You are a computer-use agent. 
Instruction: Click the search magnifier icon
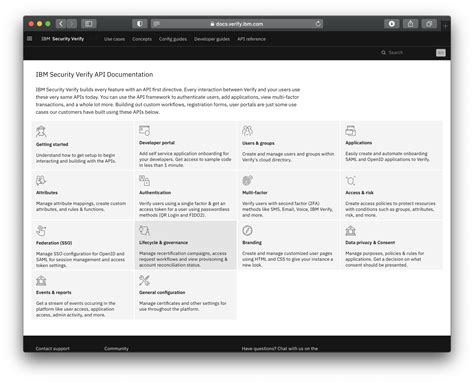383,52
